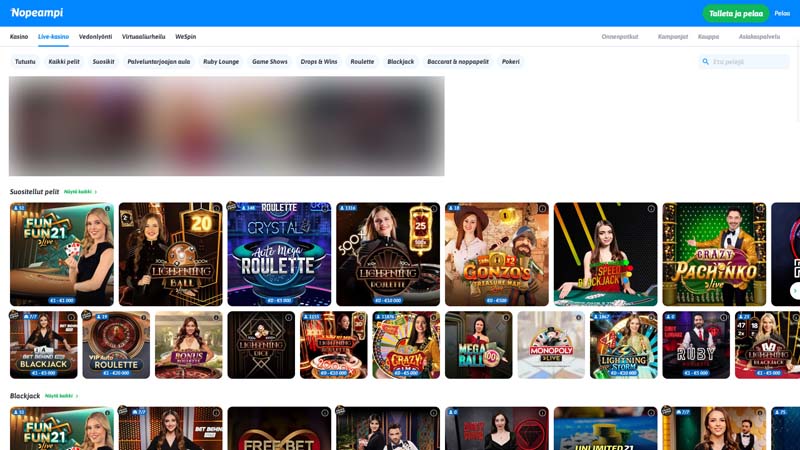Select Palveluntarjoajan aula filter chip
Image resolution: width=800 pixels, height=450 pixels.
coord(159,62)
